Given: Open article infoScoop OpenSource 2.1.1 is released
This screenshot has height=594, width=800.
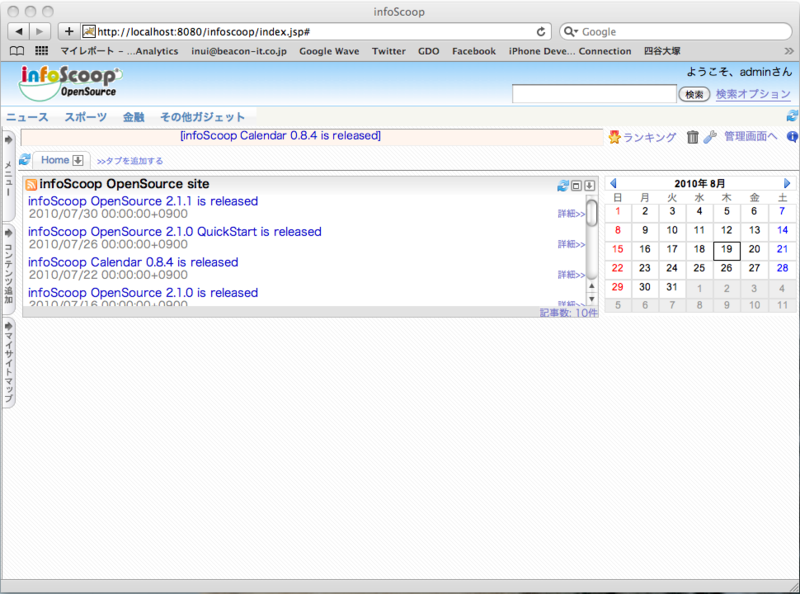Looking at the screenshot, I should (143, 201).
